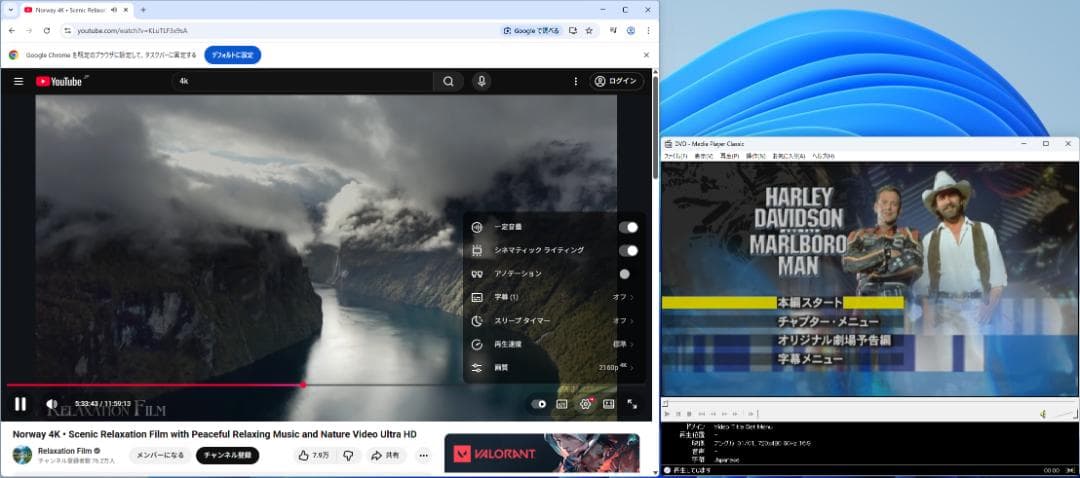
Task: Close YouTube player settings gear
Action: 585,404
